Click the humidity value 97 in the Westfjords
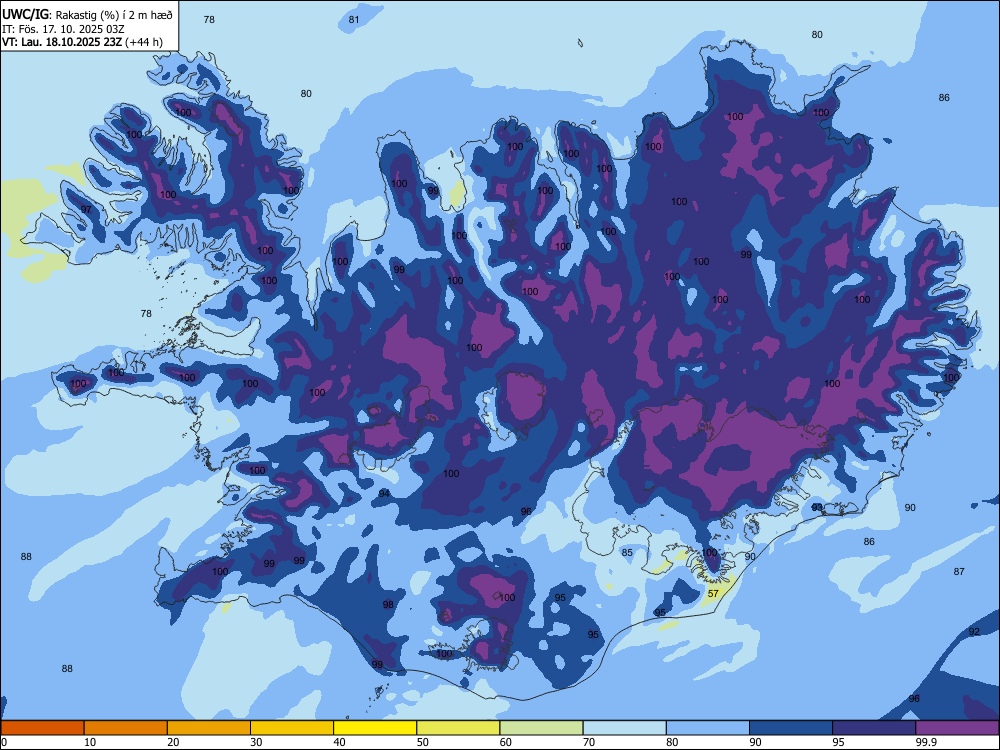Viewport: 1000px width, 750px height. click(x=86, y=210)
